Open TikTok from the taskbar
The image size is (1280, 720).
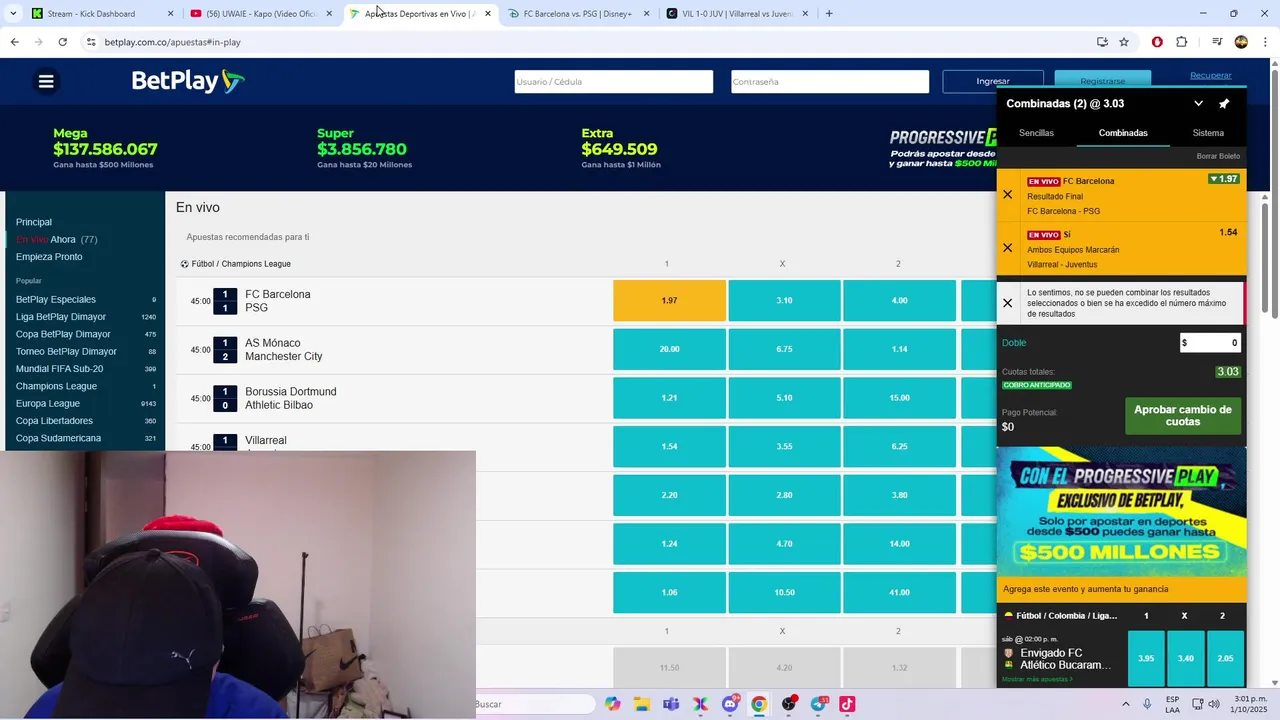847,704
